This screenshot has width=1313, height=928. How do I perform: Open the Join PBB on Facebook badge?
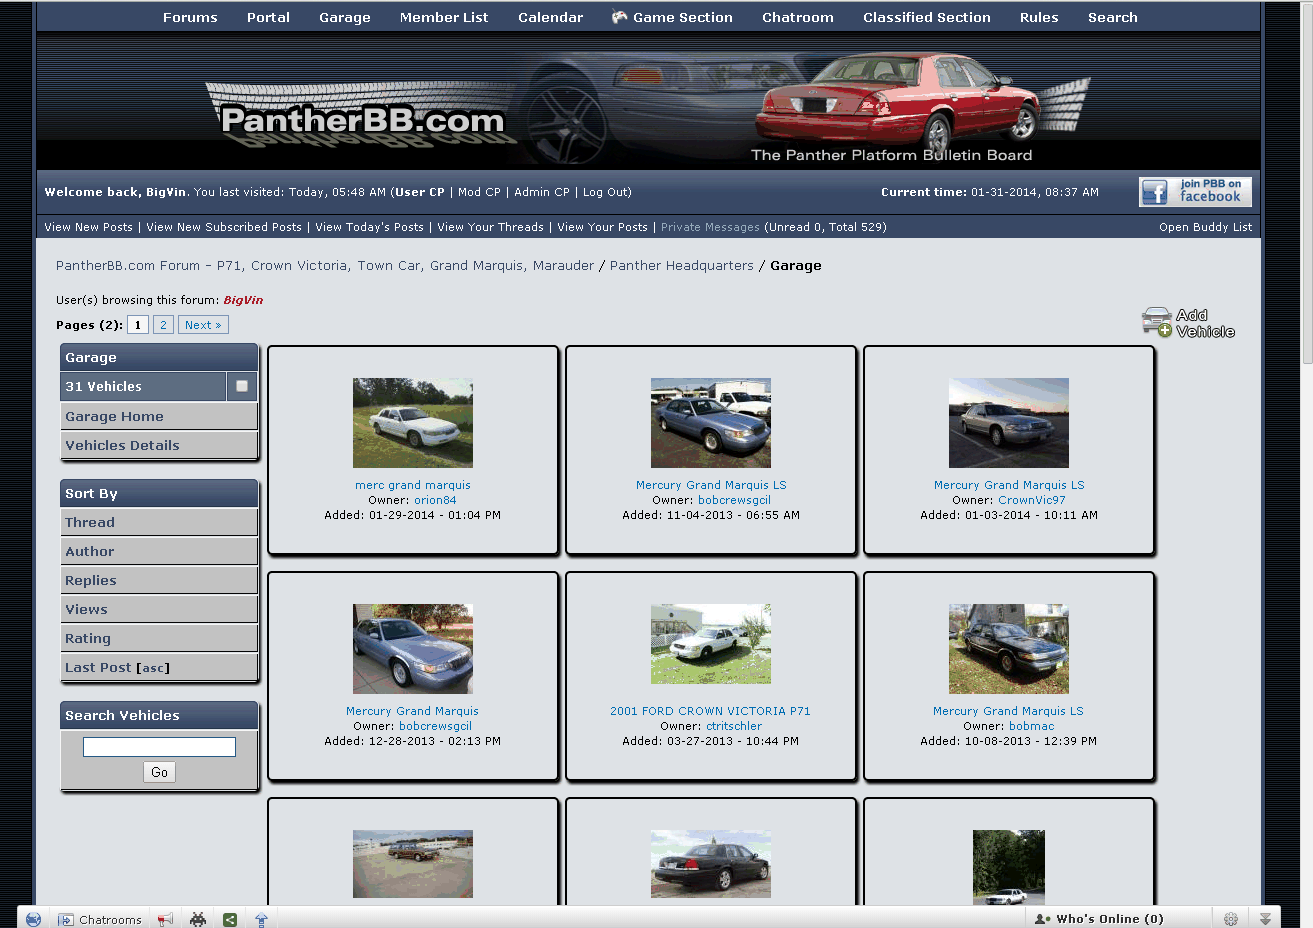coord(1195,192)
